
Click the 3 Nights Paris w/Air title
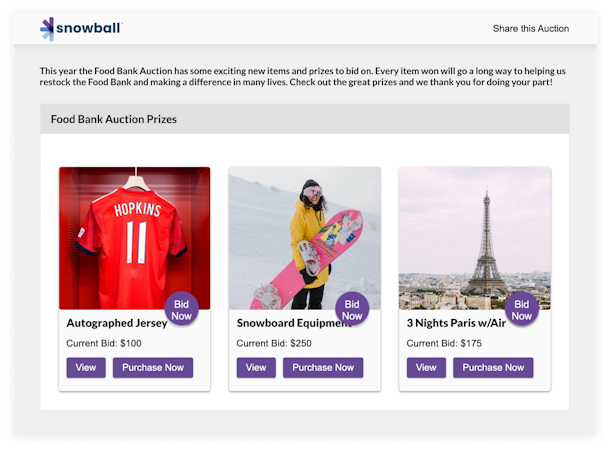456,323
